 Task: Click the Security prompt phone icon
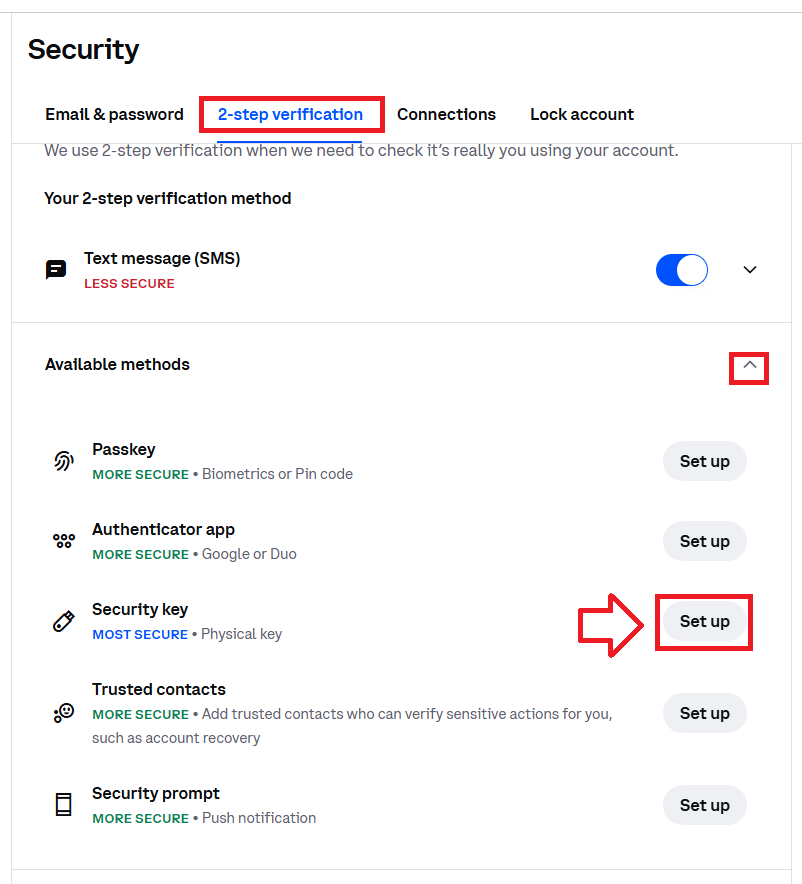(x=64, y=805)
